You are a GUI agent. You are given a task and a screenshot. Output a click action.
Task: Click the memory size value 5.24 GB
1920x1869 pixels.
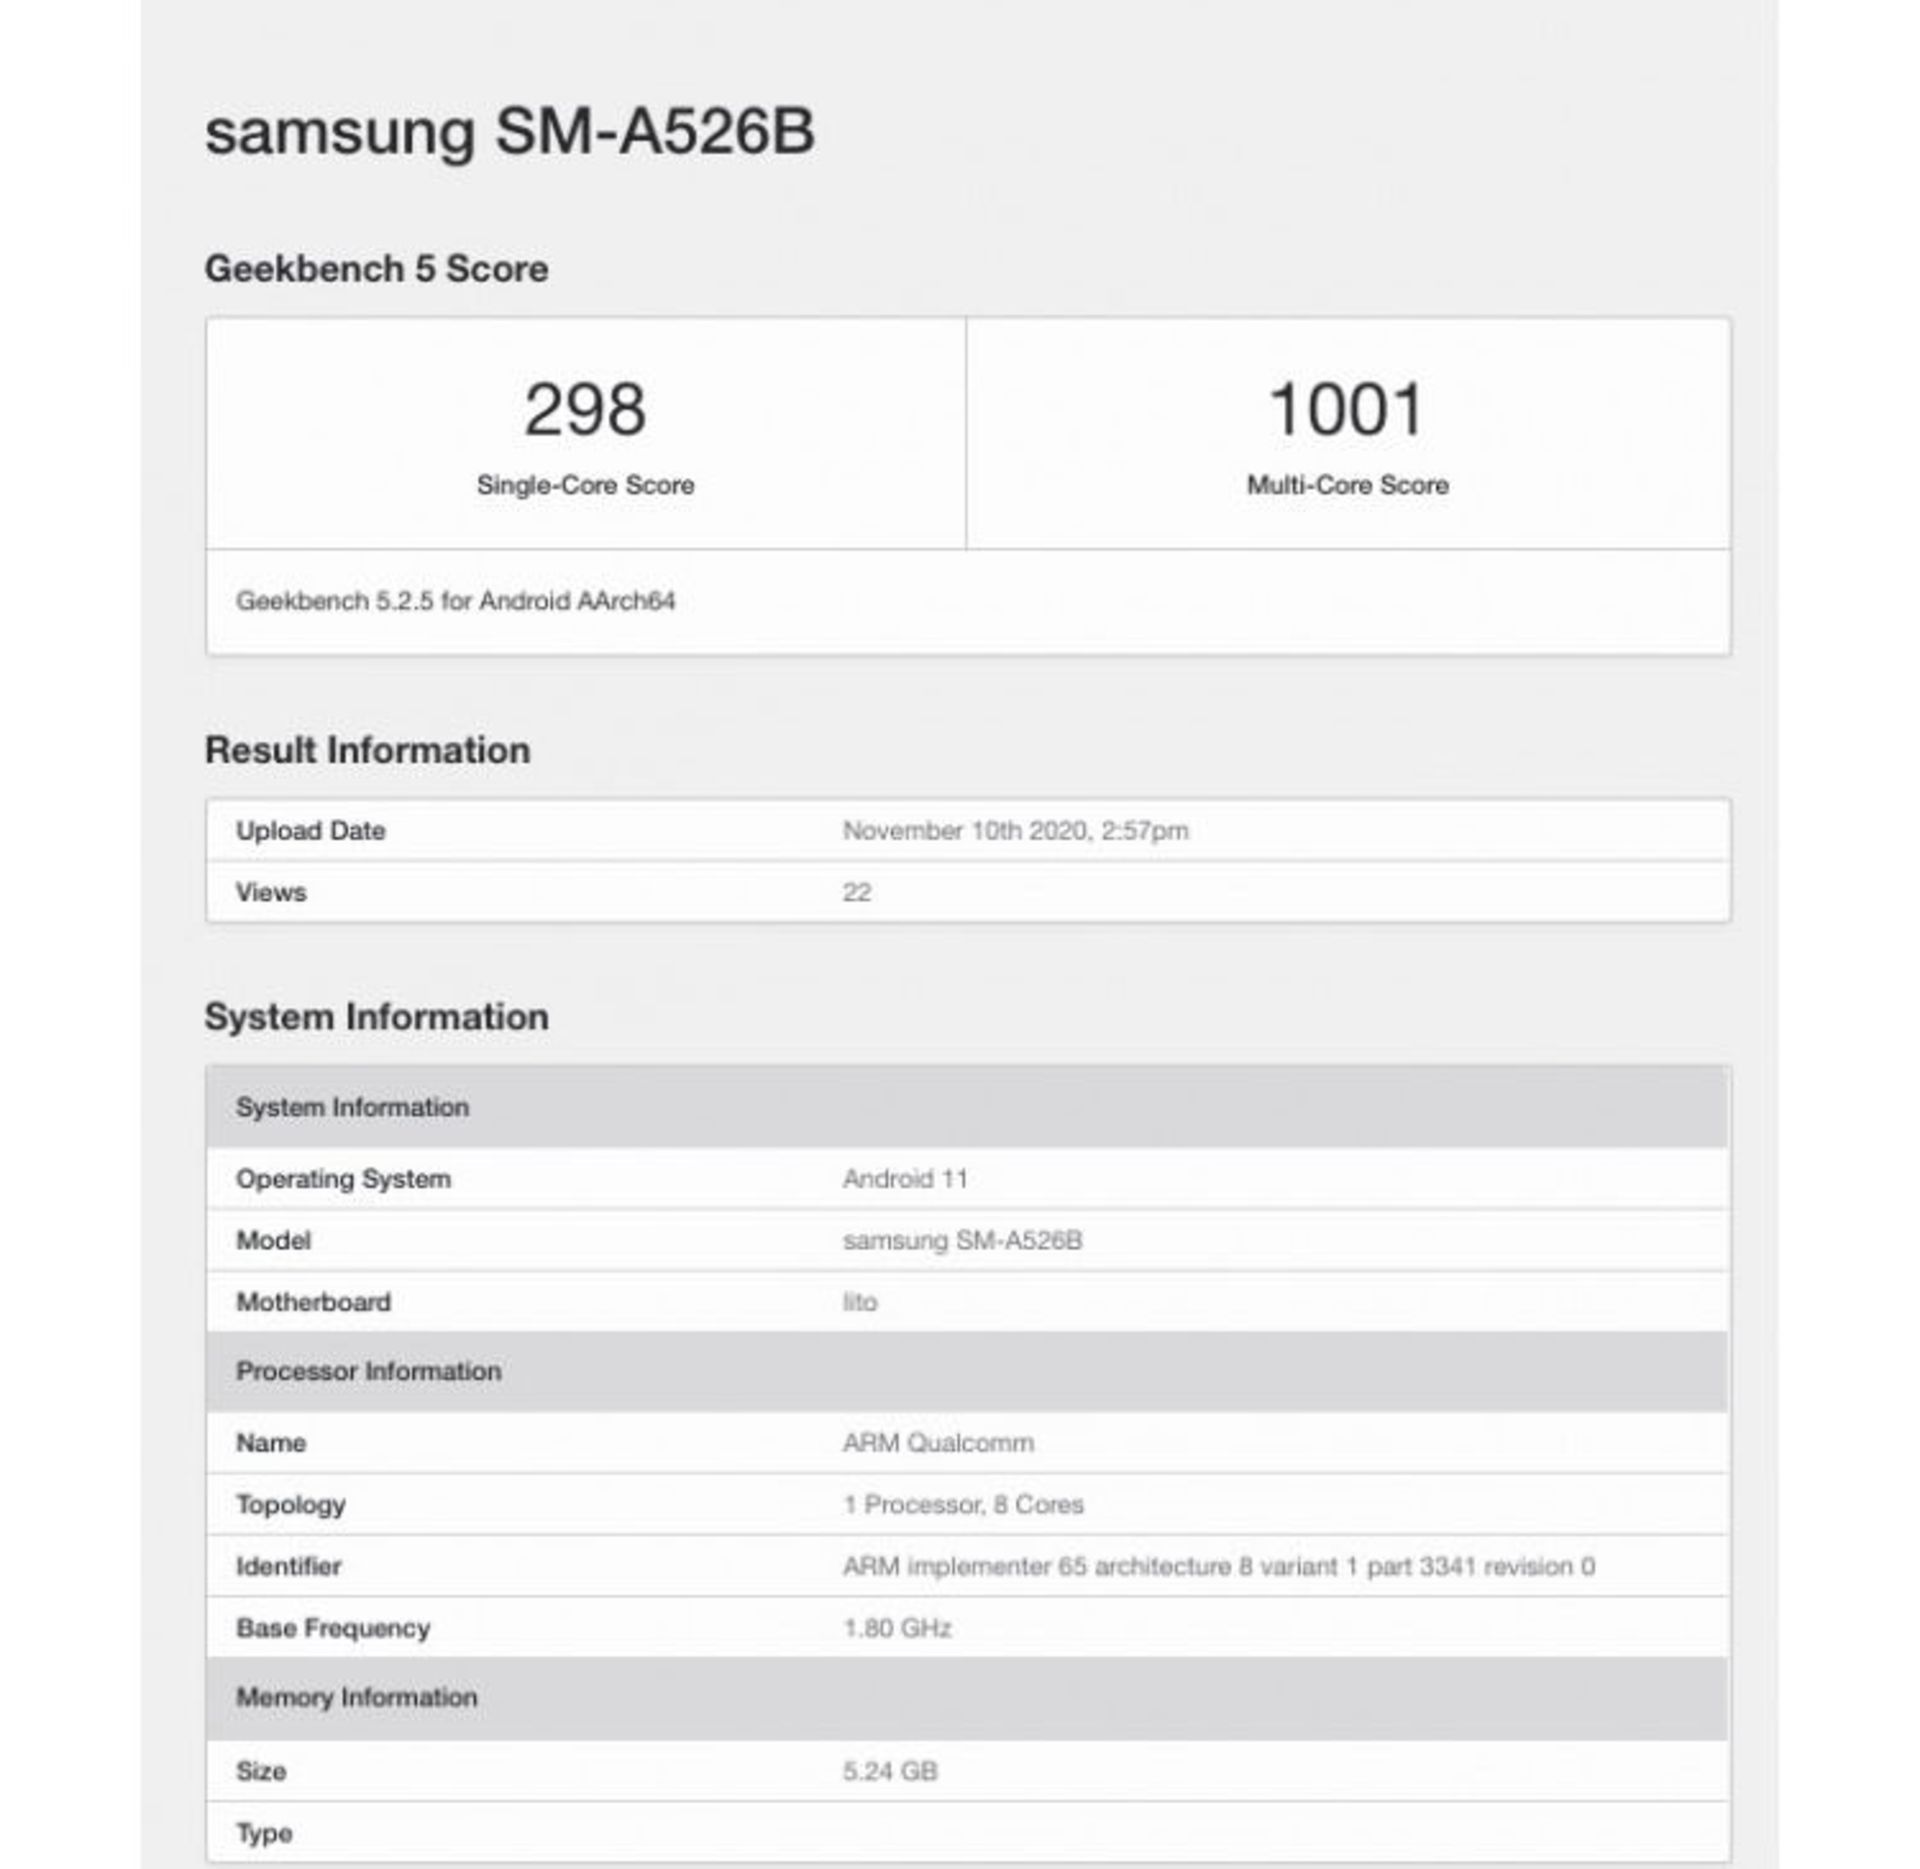tap(890, 1771)
